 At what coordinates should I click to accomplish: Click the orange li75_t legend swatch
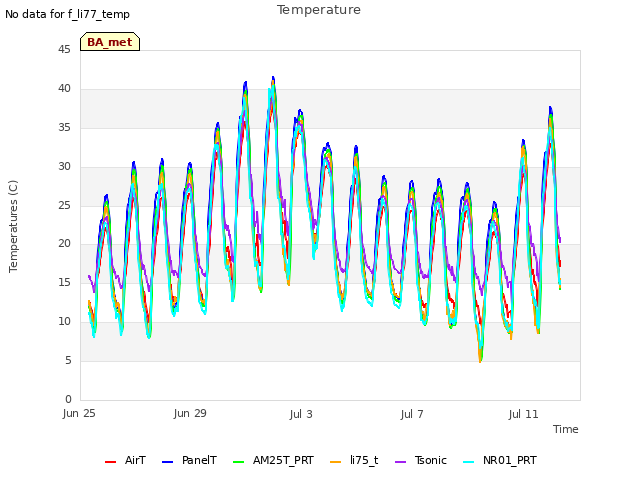[336, 462]
